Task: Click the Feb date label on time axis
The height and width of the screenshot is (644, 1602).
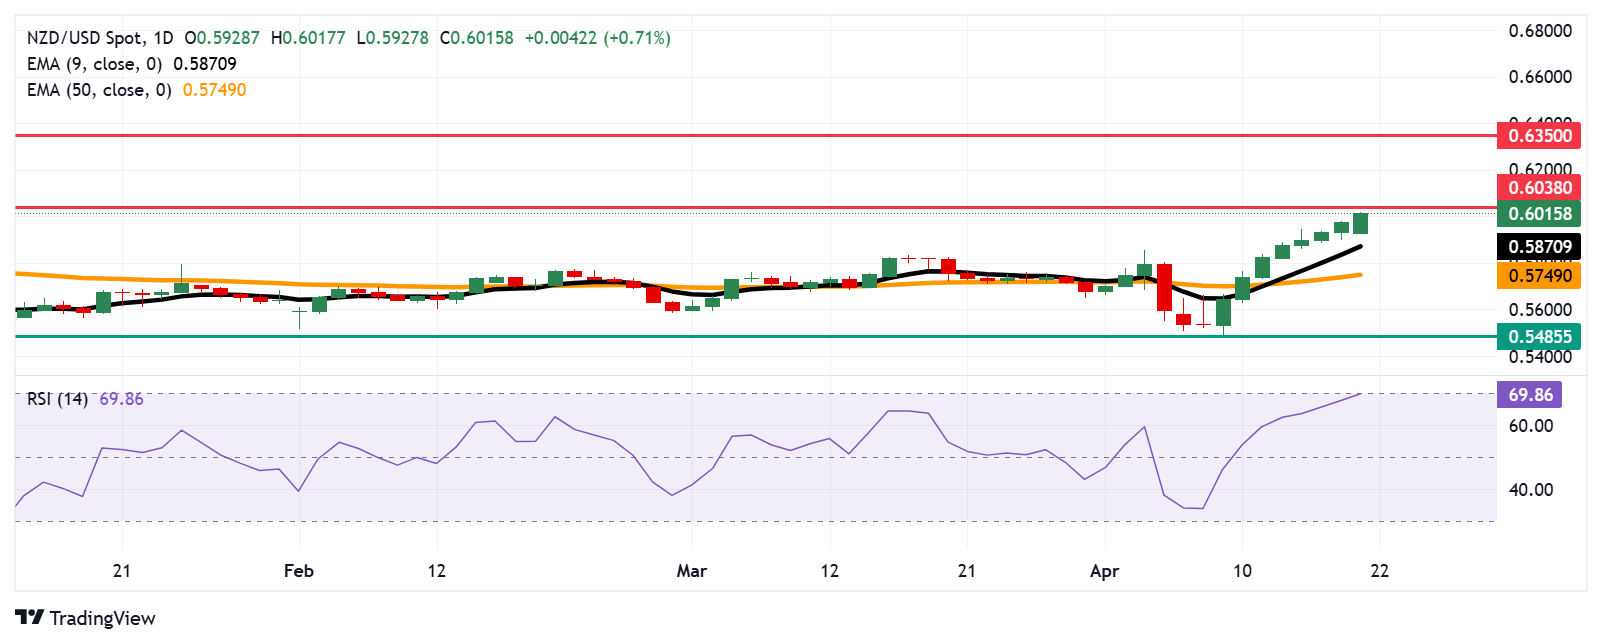Action: click(x=299, y=571)
